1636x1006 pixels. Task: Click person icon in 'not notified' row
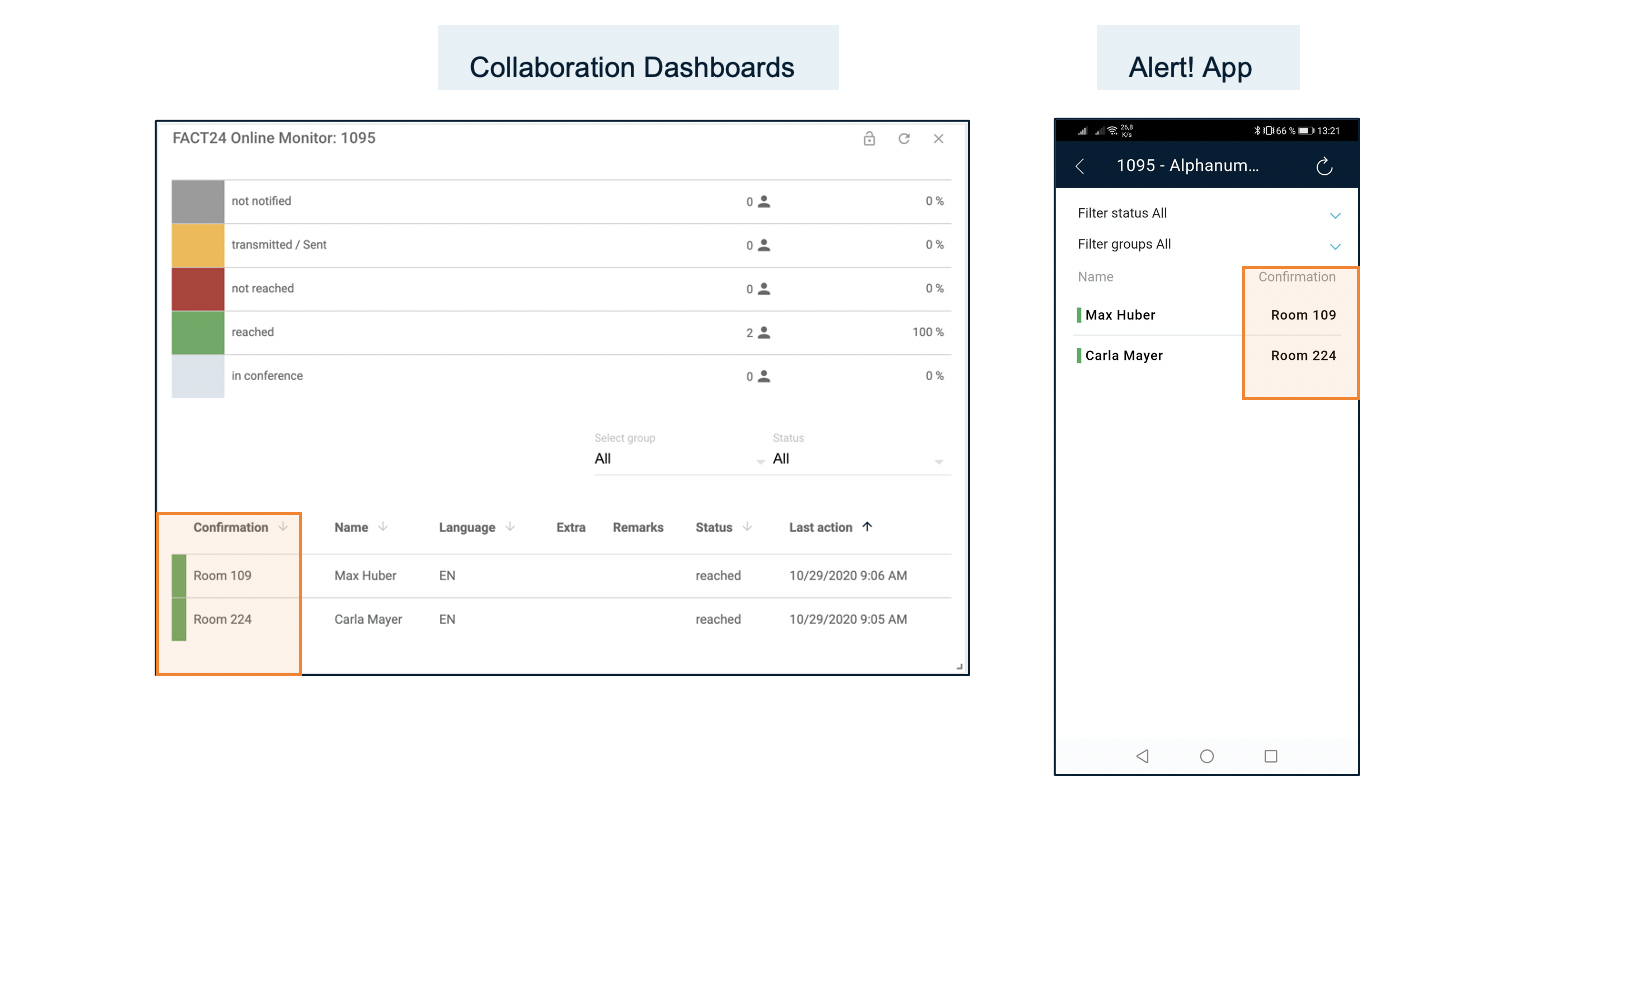[x=764, y=201]
